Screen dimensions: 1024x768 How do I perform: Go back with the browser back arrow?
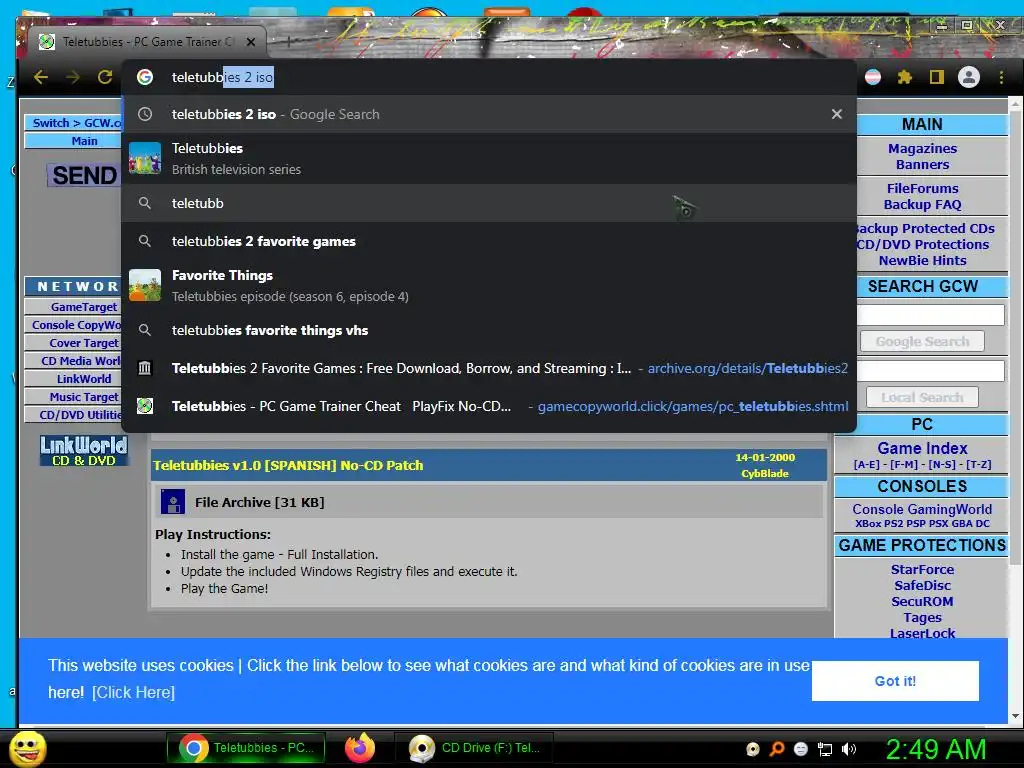click(x=41, y=77)
